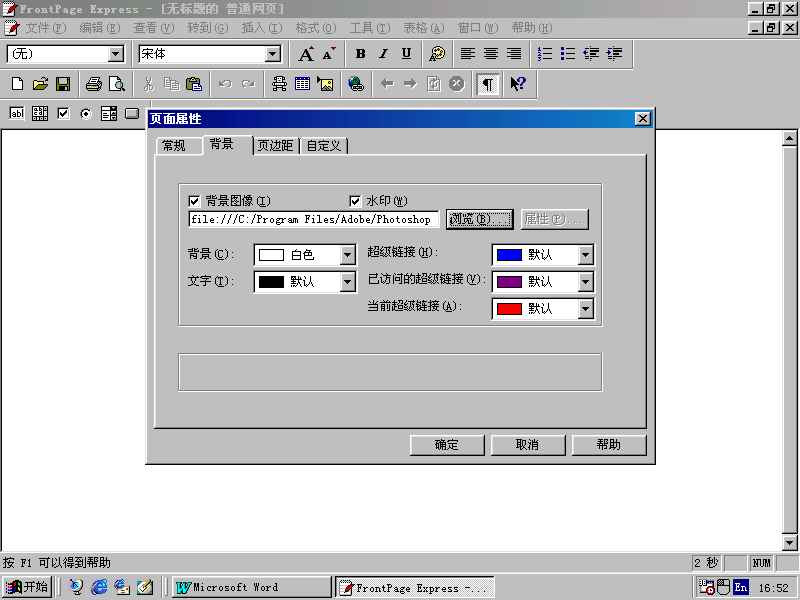This screenshot has width=800, height=600.
Task: Click the Insert Table icon
Action: [x=302, y=84]
